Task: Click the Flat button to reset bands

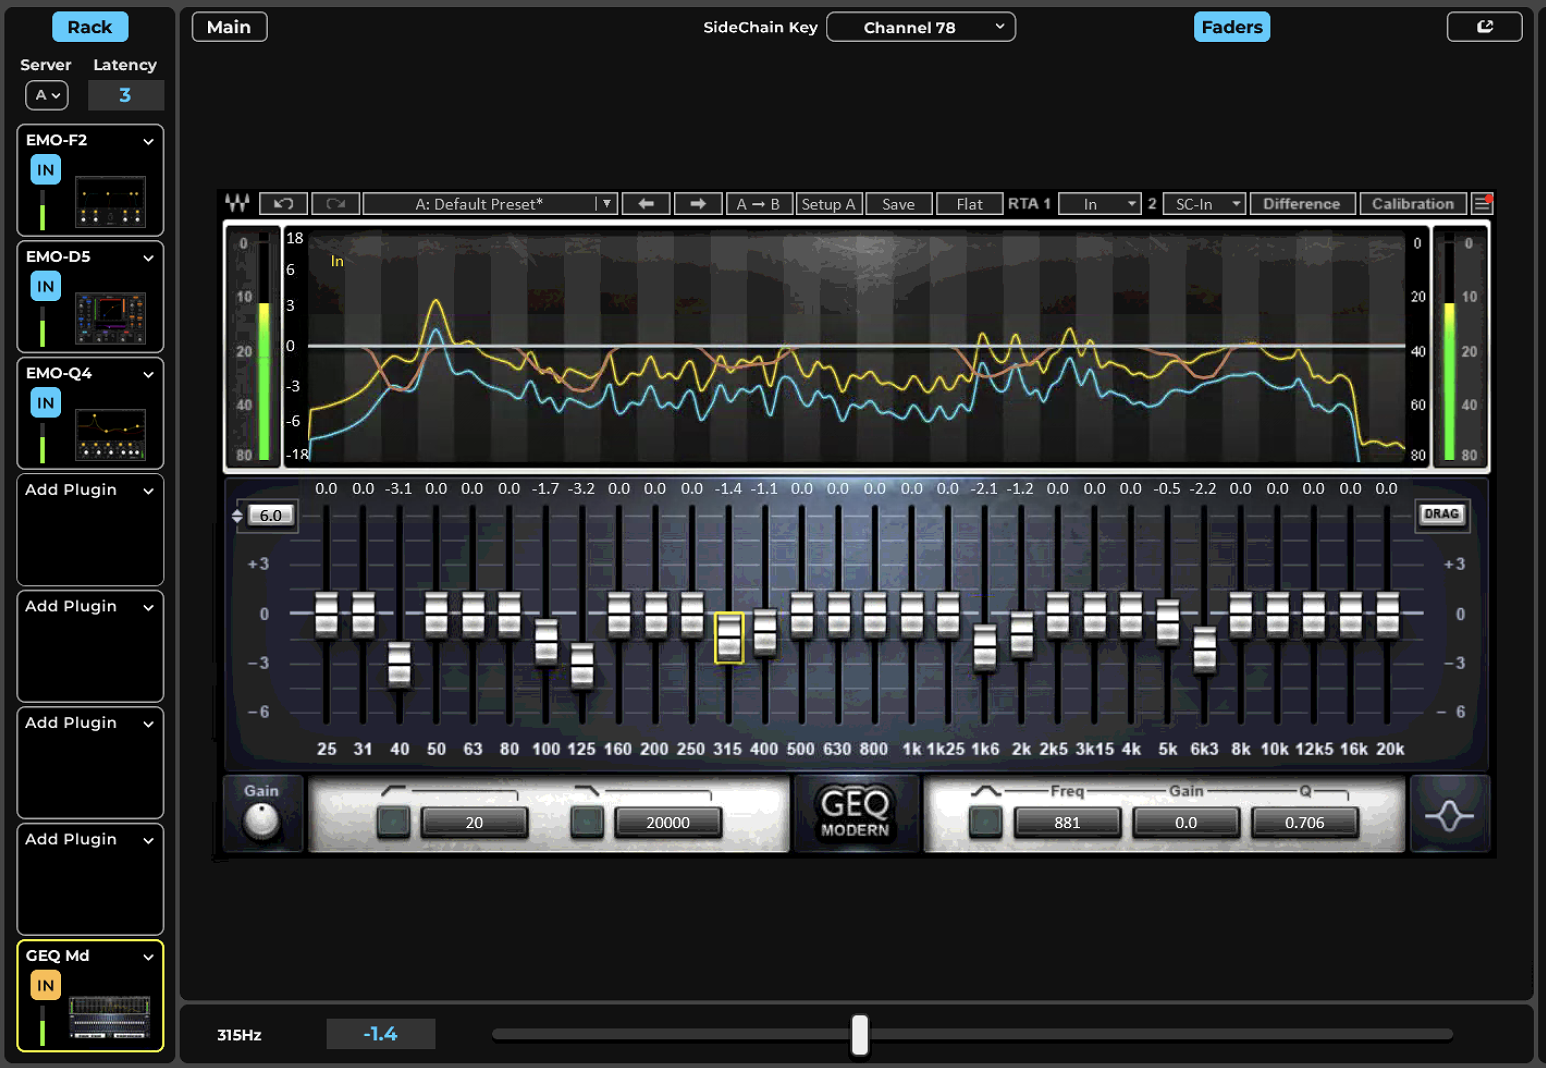Action: click(x=969, y=204)
